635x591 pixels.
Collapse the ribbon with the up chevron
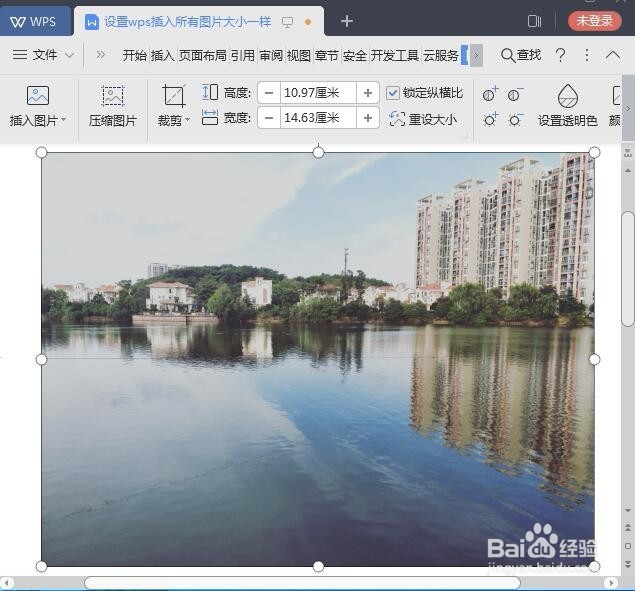[613, 55]
